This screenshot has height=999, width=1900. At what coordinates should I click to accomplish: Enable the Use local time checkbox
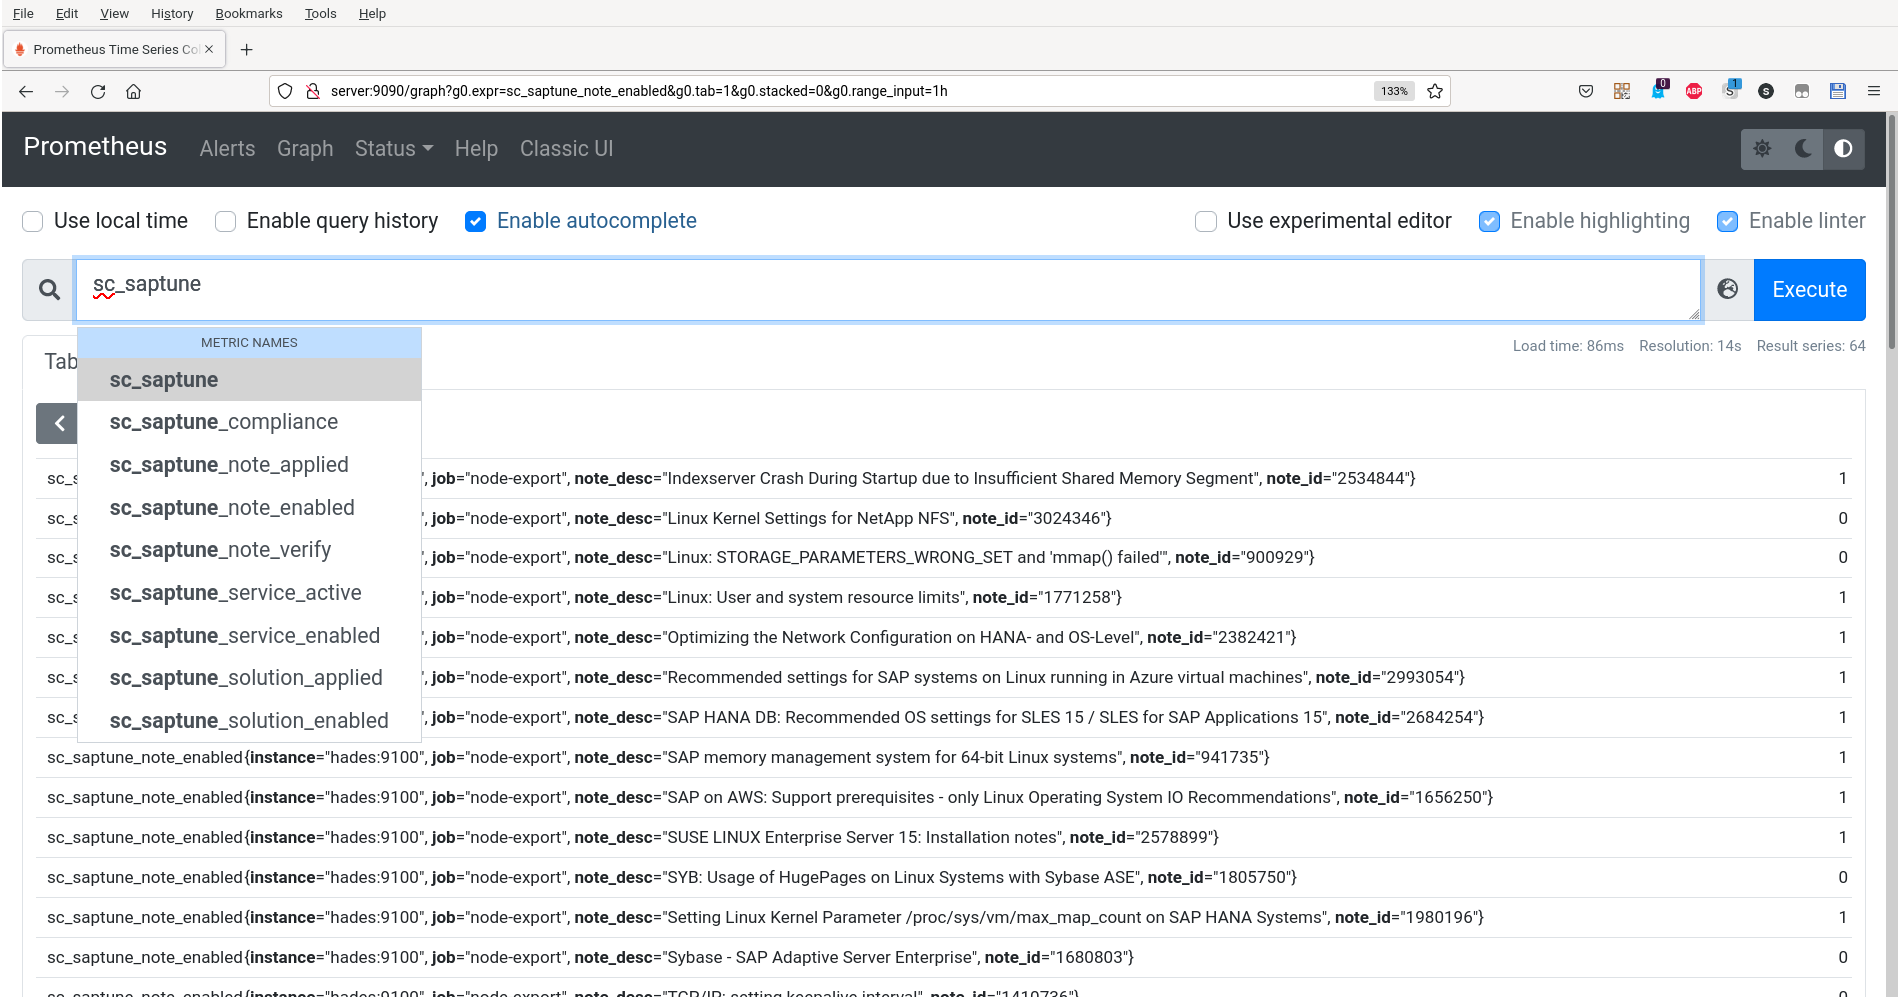[x=33, y=221]
